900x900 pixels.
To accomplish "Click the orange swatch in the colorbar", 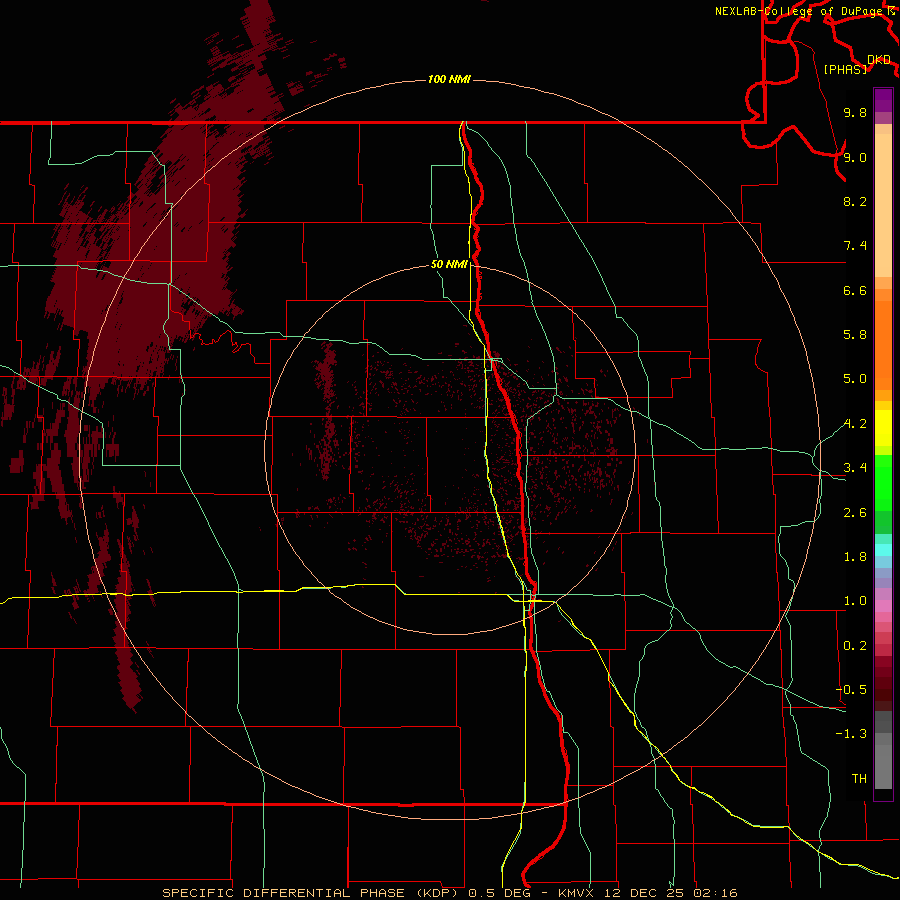I will [883, 344].
